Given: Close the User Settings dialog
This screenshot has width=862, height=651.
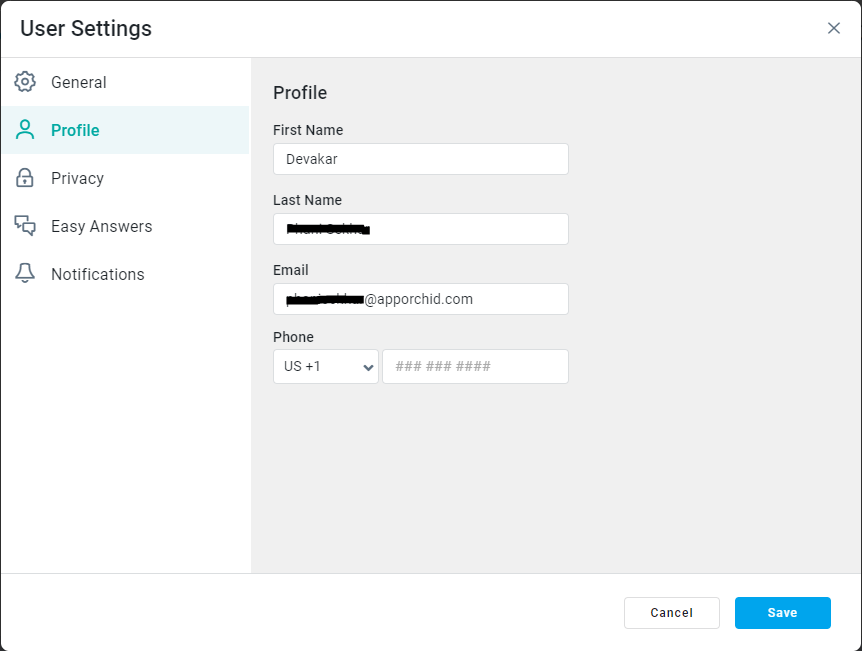Looking at the screenshot, I should click(834, 28).
